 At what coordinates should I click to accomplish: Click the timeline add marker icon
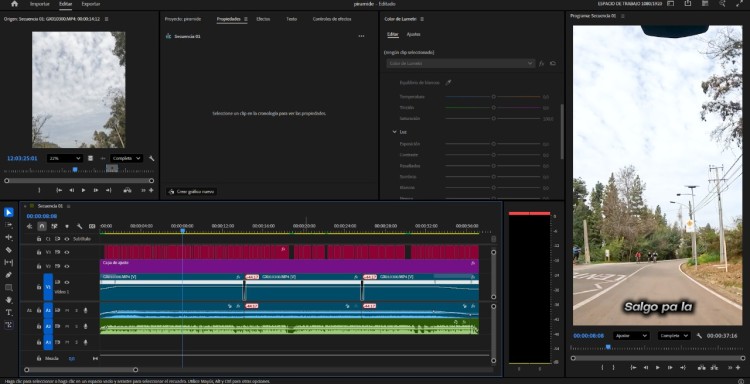pyautogui.click(x=67, y=226)
